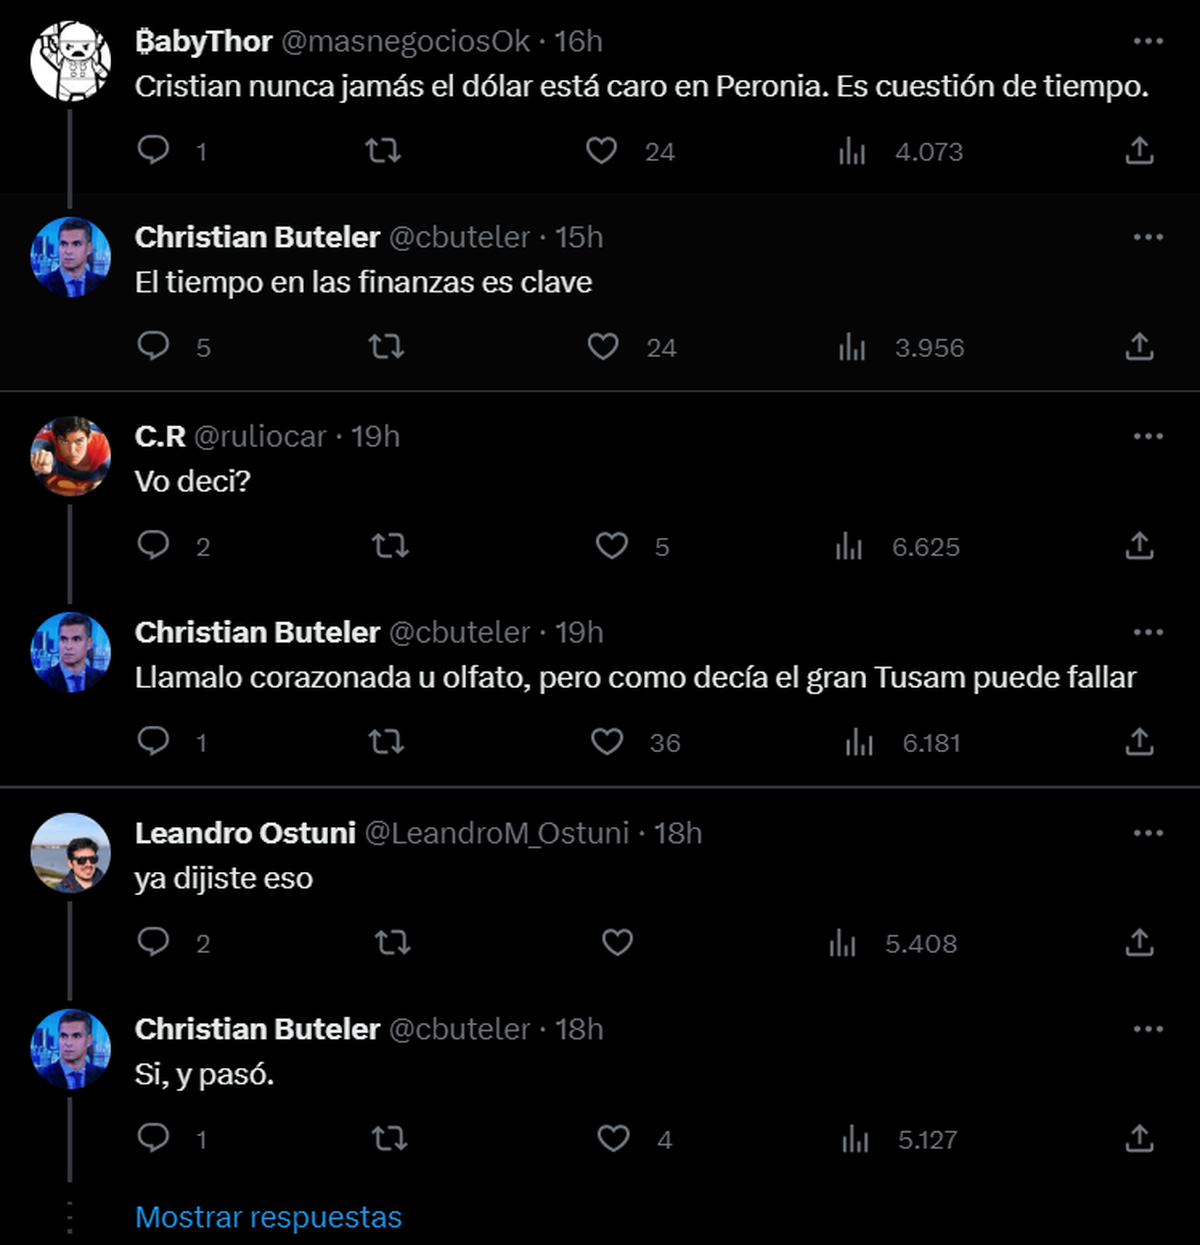Like the 'ya dijiste eso' tweet

click(x=617, y=942)
